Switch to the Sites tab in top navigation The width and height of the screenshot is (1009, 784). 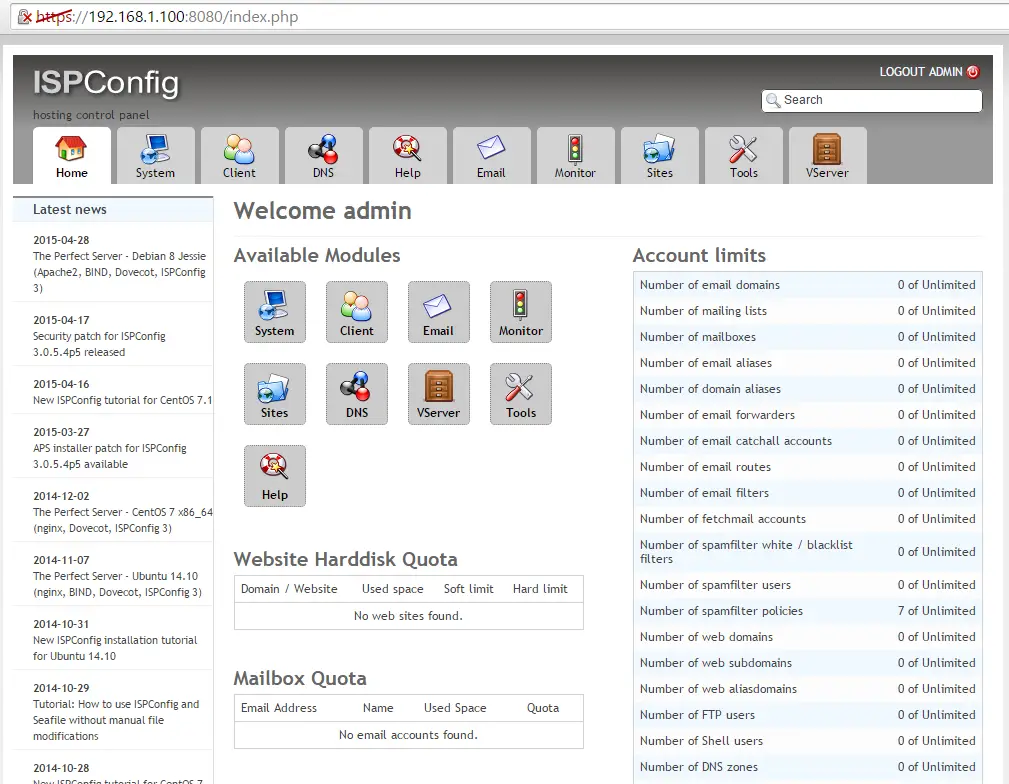click(x=660, y=156)
